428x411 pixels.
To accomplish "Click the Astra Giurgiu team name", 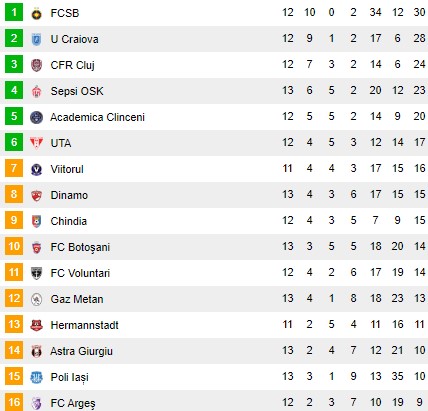I will click(81, 351).
